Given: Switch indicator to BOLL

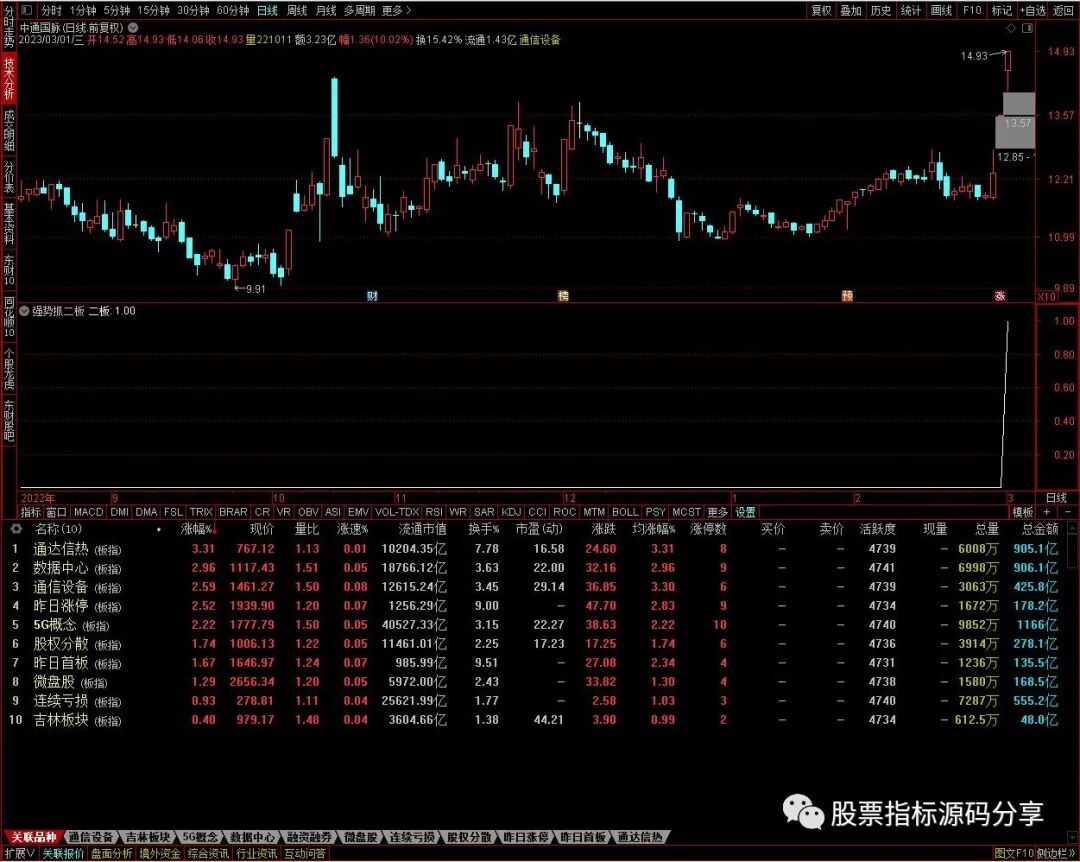Looking at the screenshot, I should click(625, 512).
